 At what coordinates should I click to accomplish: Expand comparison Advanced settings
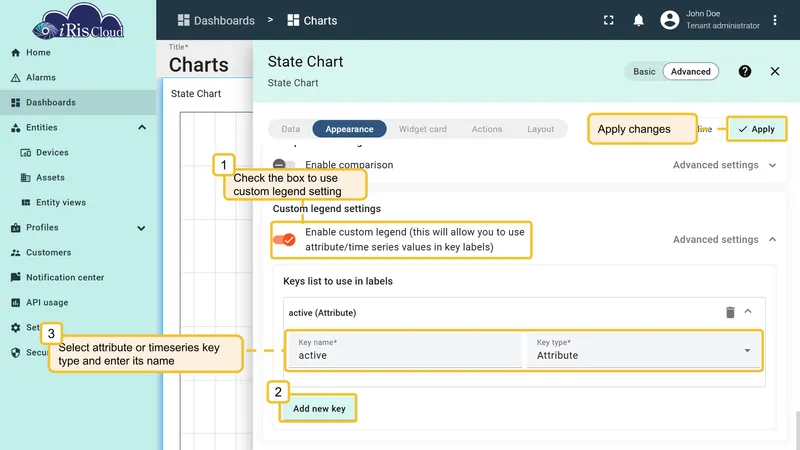tap(724, 165)
